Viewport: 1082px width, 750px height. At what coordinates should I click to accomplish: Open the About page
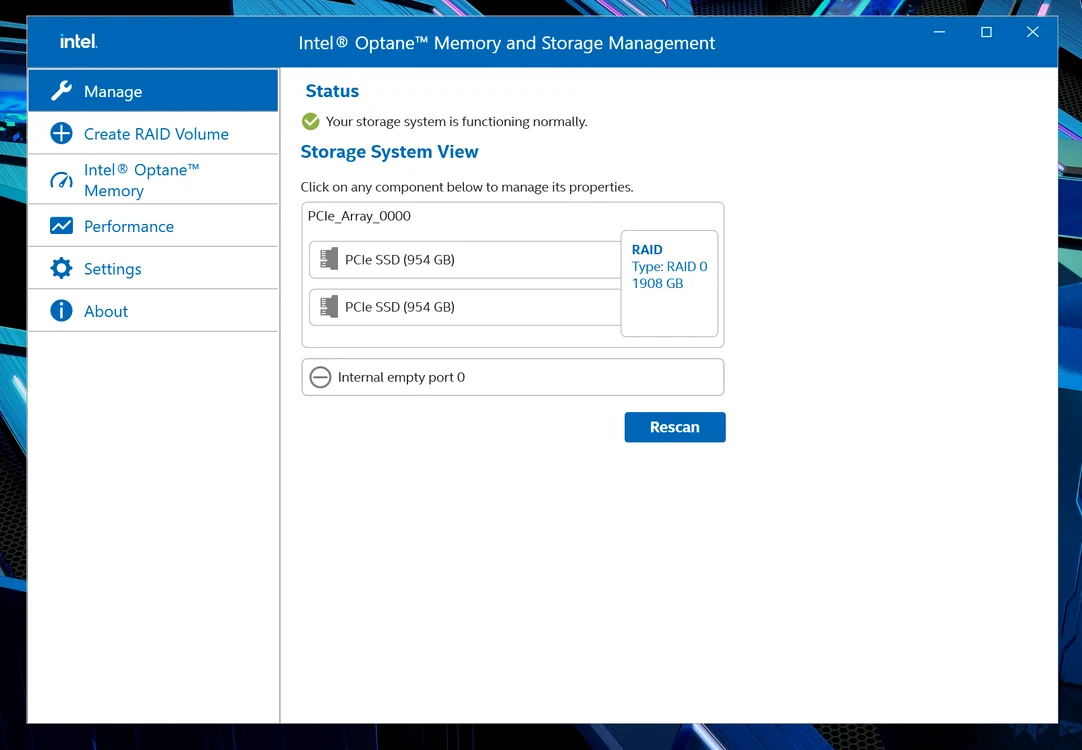(153, 310)
